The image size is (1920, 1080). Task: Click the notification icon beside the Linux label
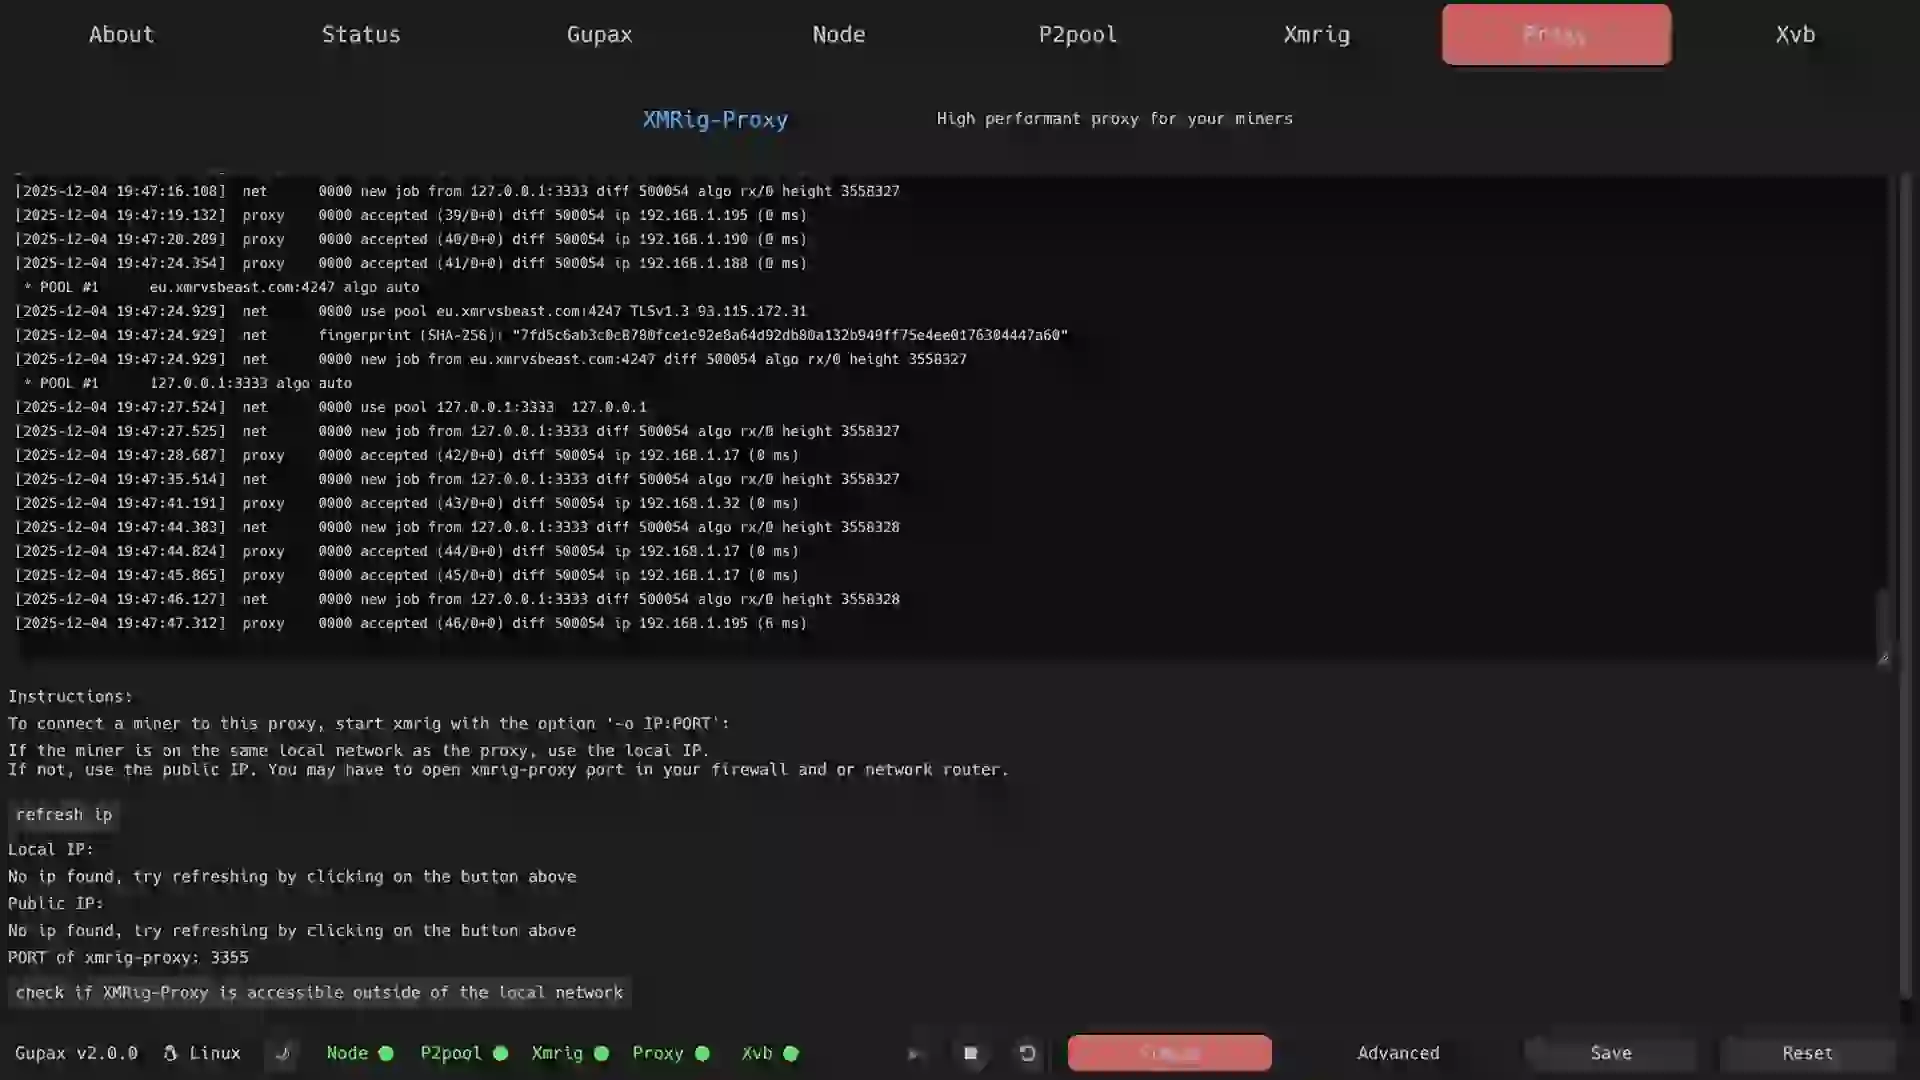pyautogui.click(x=283, y=1053)
